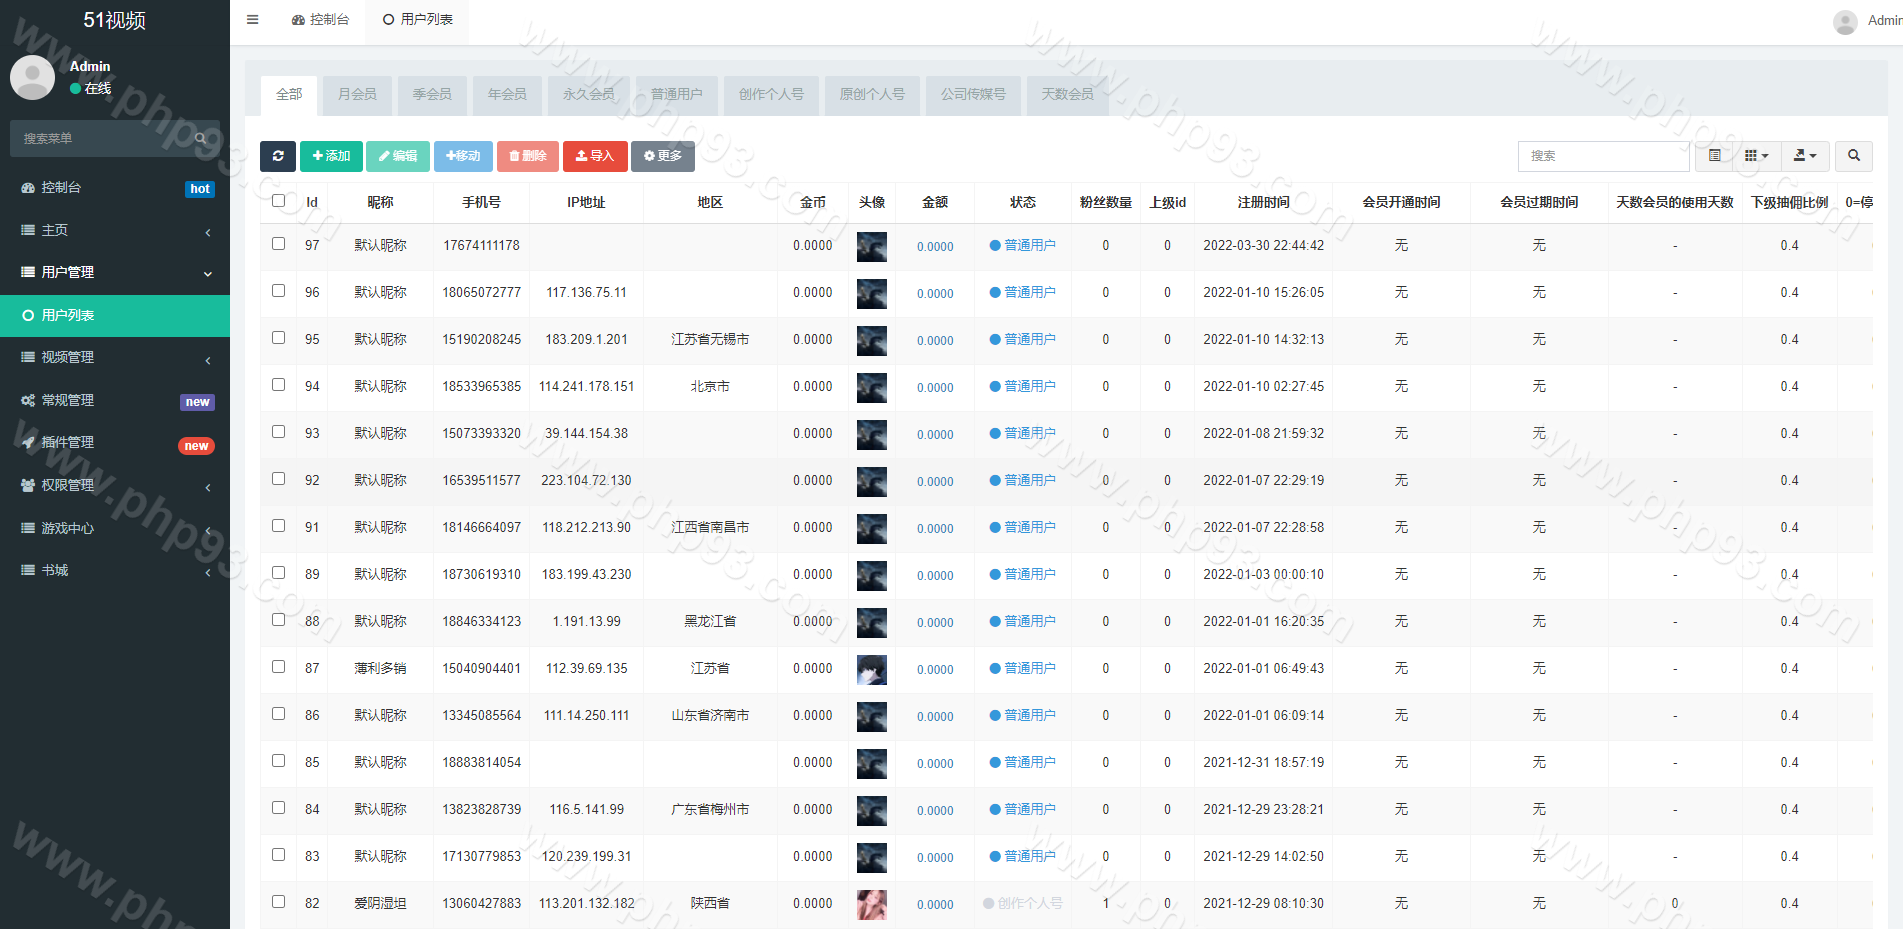
Task: Switch to the 月会员 filter tab
Action: (357, 94)
